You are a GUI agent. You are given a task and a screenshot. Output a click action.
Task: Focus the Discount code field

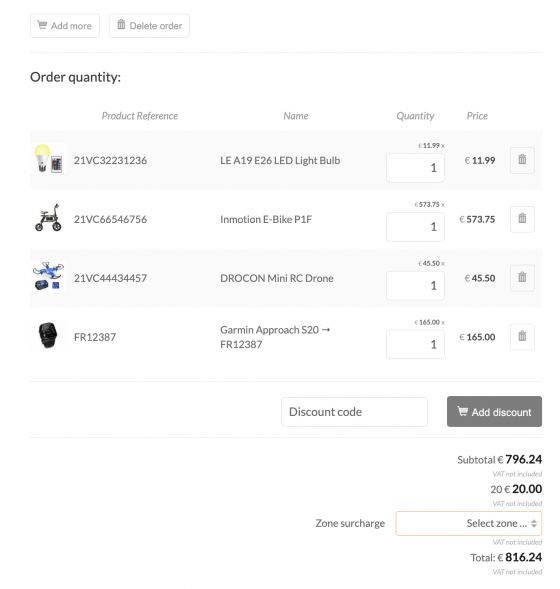click(x=354, y=412)
